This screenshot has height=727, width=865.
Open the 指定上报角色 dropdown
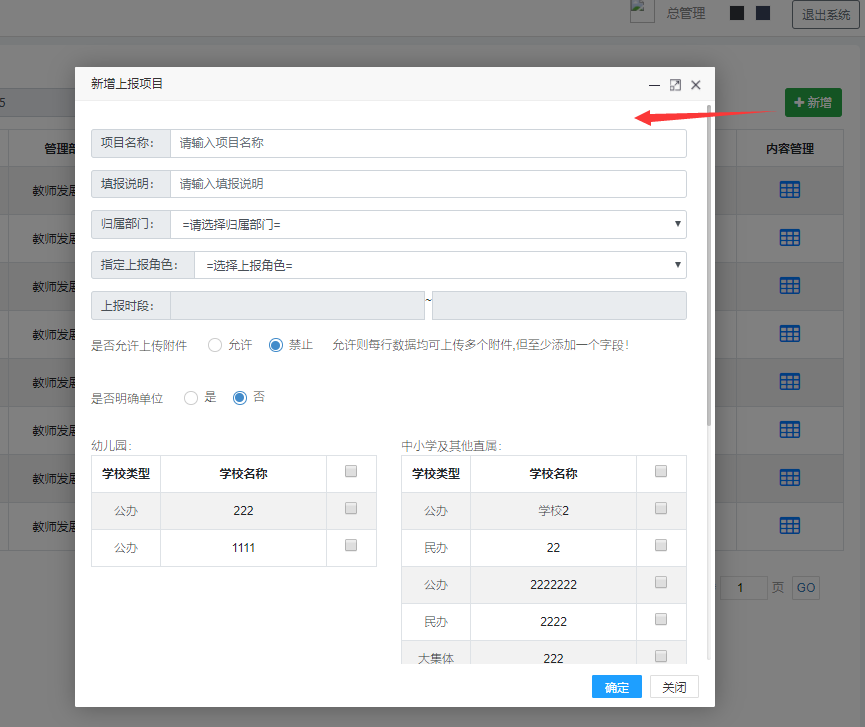(x=440, y=265)
